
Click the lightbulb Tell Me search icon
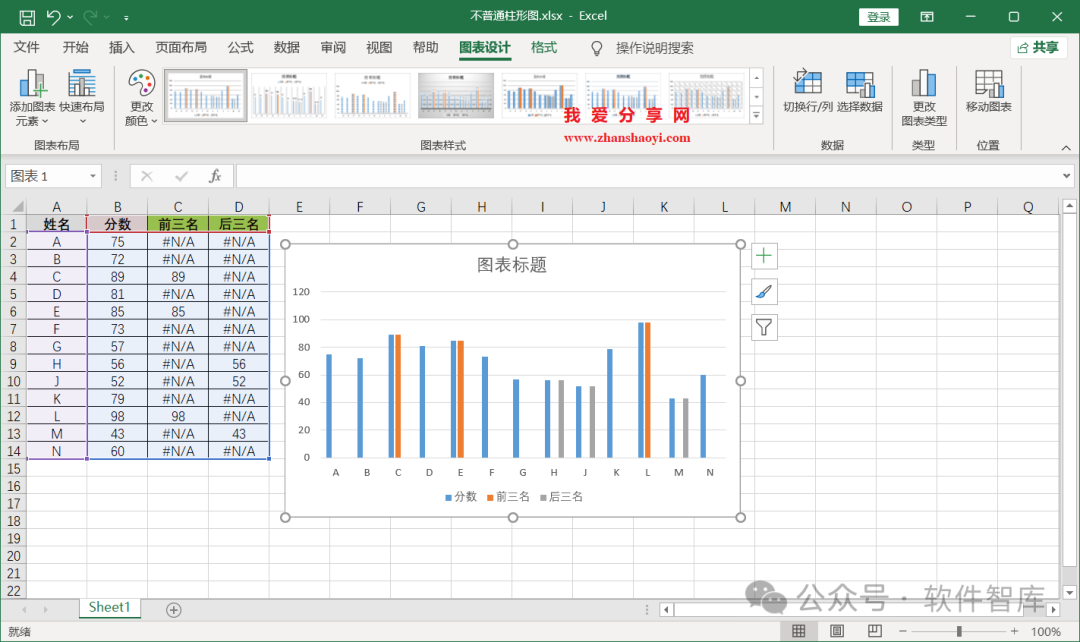596,48
